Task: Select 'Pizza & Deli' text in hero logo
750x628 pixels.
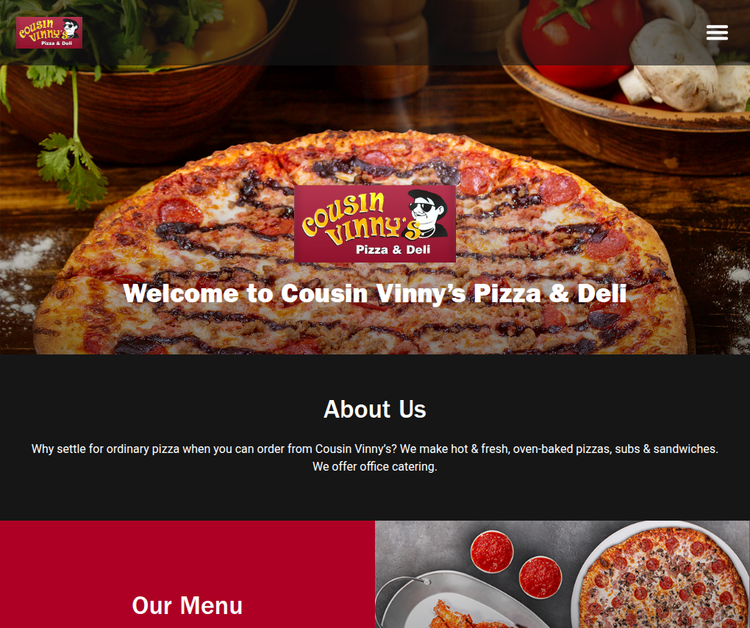Action: point(393,249)
